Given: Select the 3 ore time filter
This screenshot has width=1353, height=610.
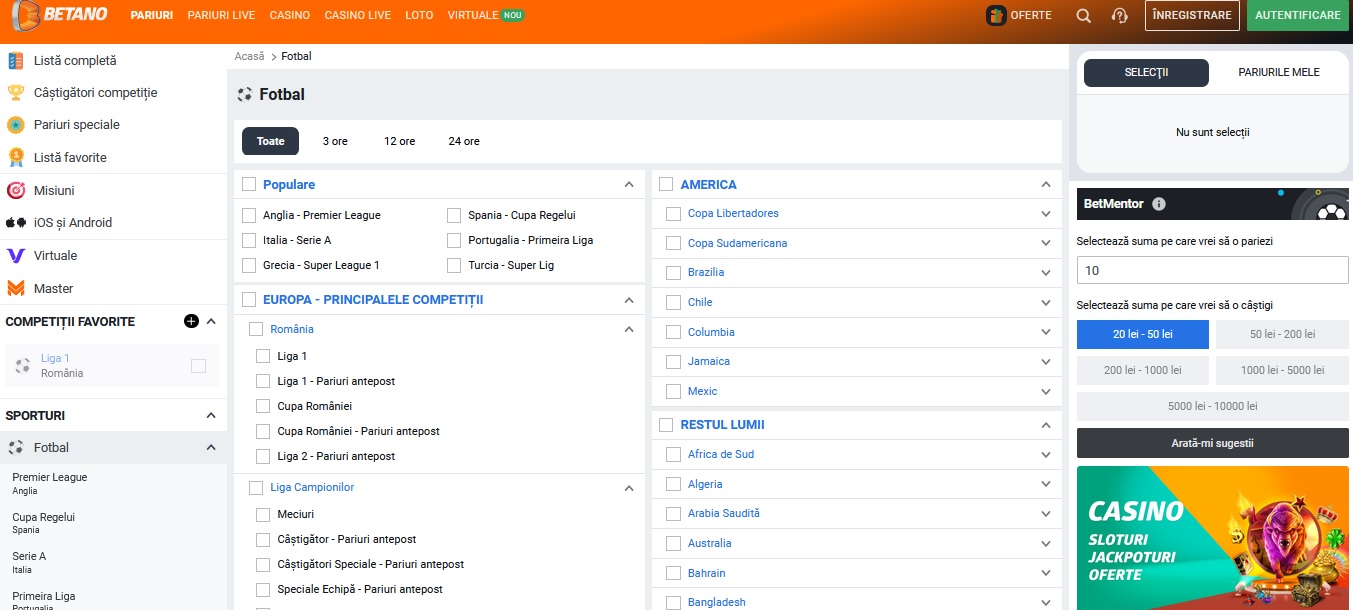Looking at the screenshot, I should tap(335, 141).
